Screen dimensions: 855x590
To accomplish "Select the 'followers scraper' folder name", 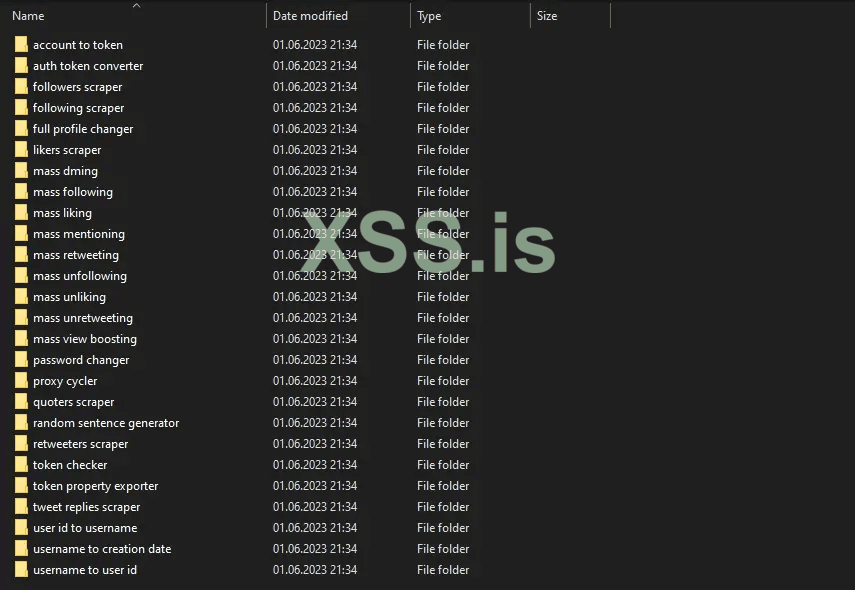I will coord(77,87).
